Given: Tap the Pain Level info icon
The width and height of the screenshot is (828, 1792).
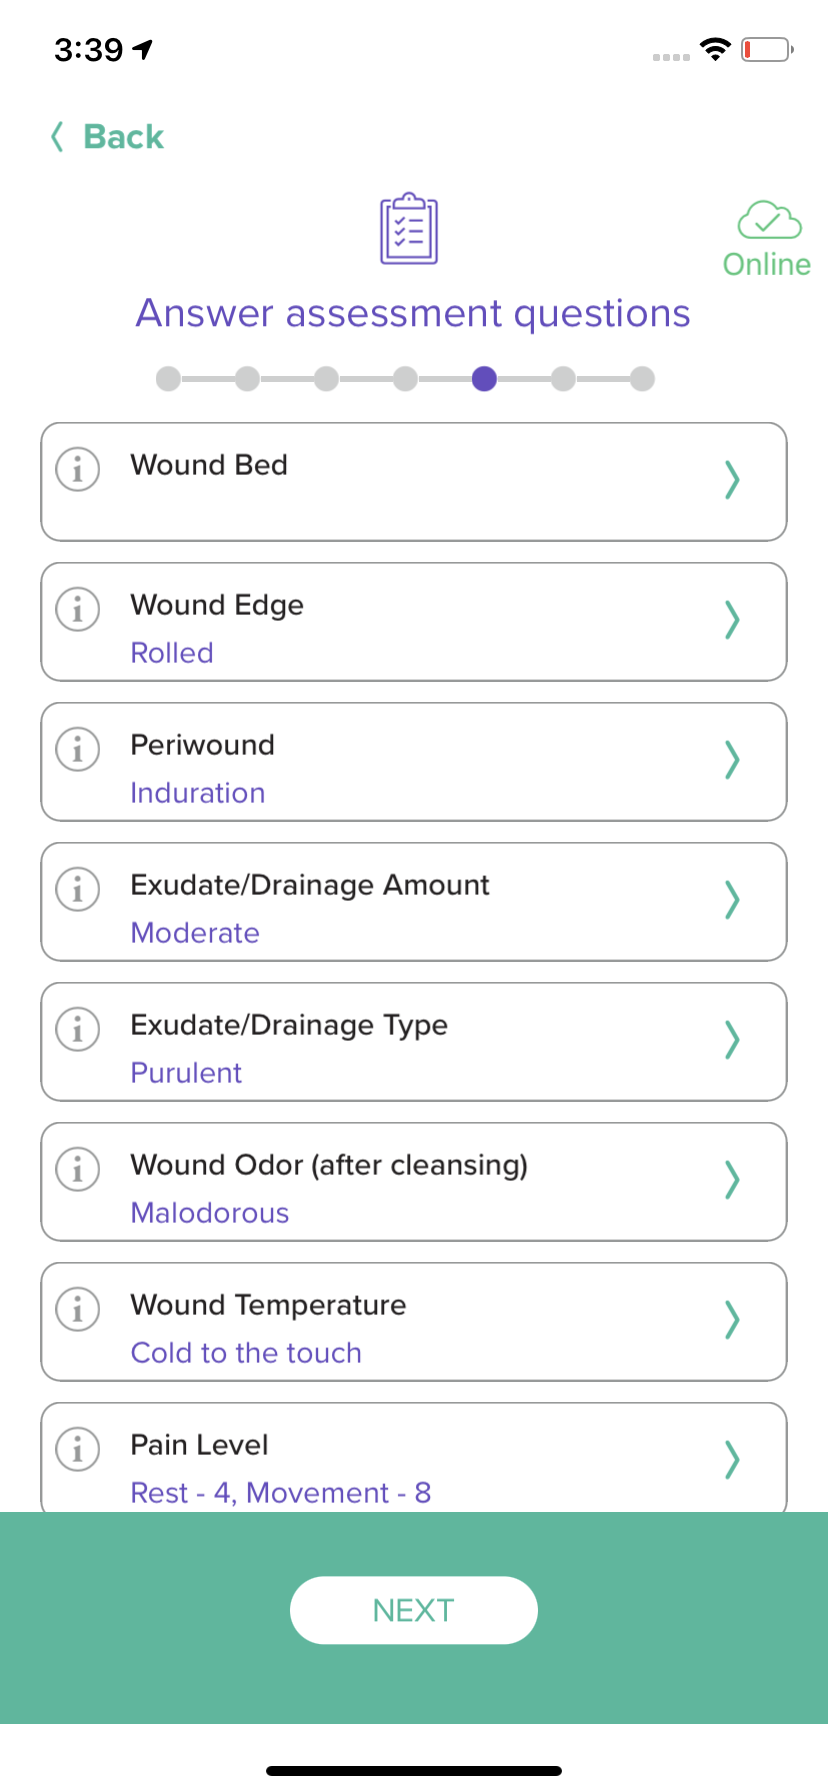Looking at the screenshot, I should (x=77, y=1448).
